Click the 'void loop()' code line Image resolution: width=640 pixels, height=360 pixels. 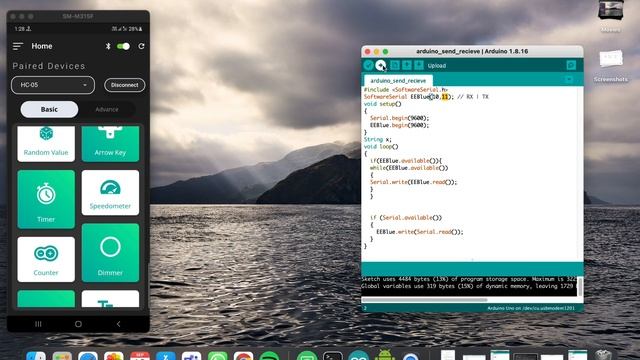[381, 147]
